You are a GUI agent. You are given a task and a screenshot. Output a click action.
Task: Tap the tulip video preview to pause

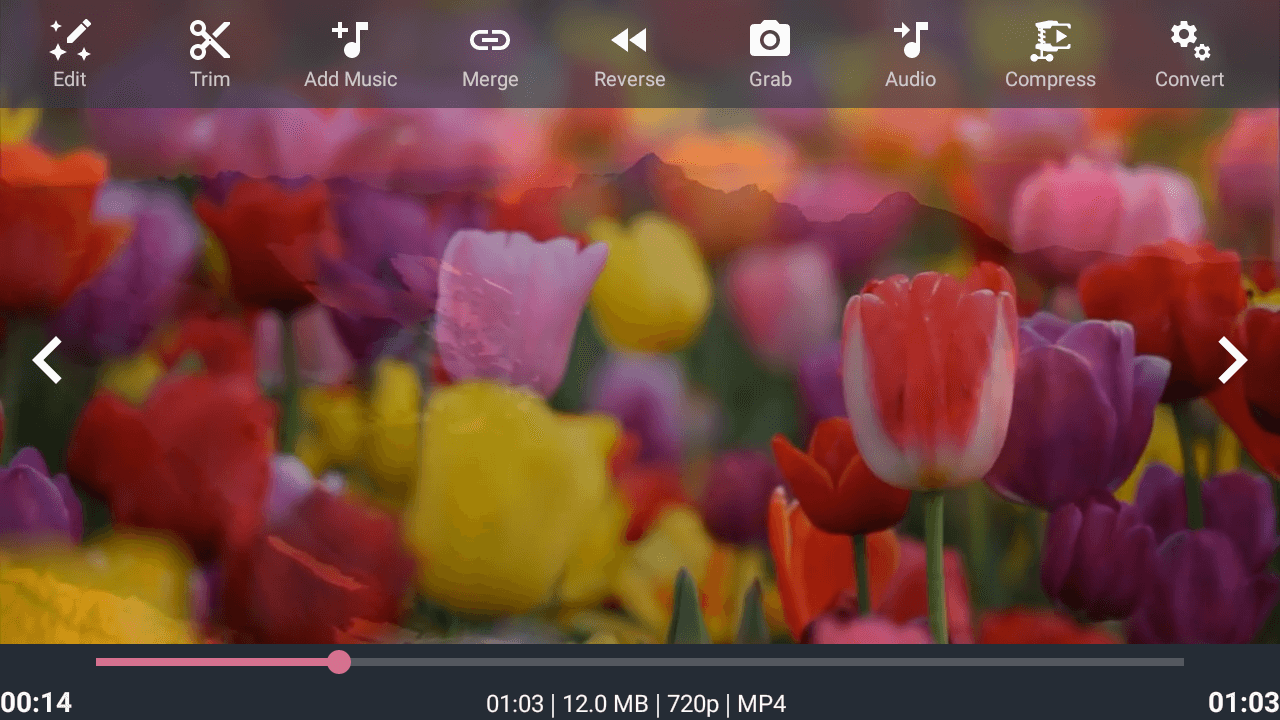point(640,376)
